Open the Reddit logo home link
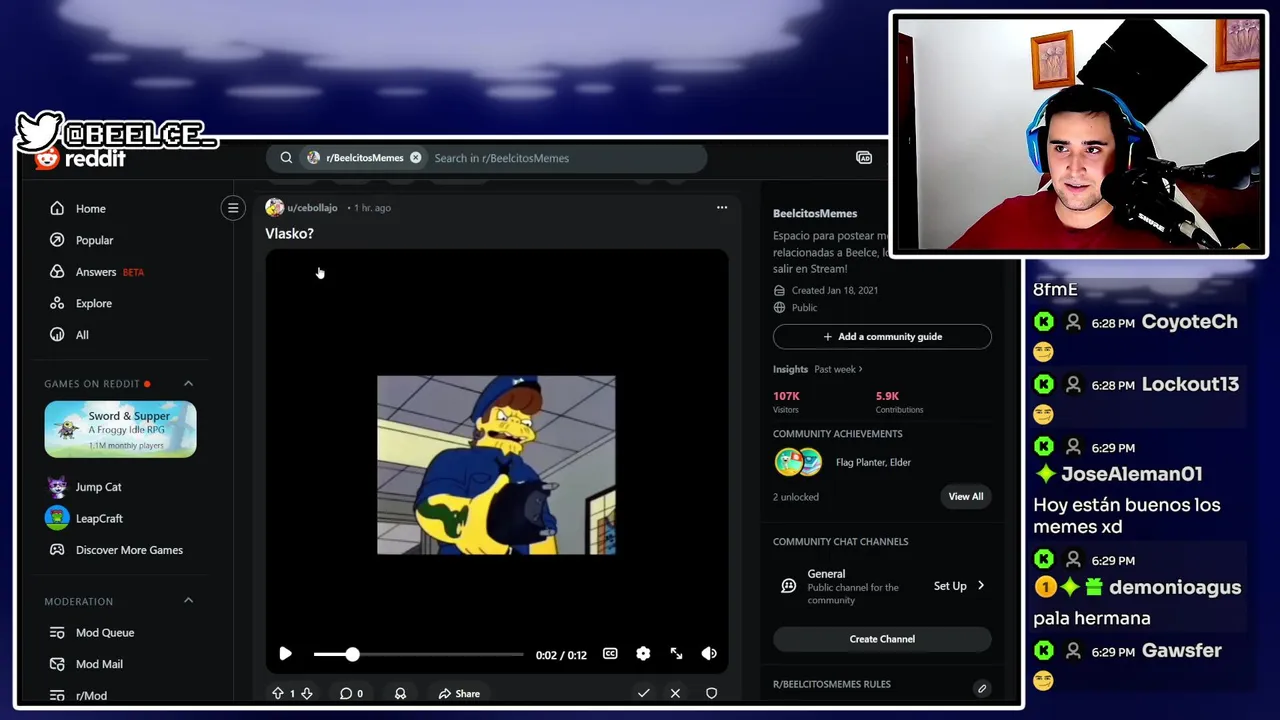The image size is (1280, 720). tap(80, 158)
